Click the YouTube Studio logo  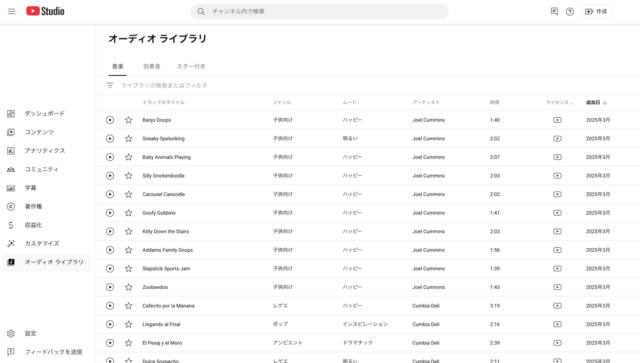45,11
